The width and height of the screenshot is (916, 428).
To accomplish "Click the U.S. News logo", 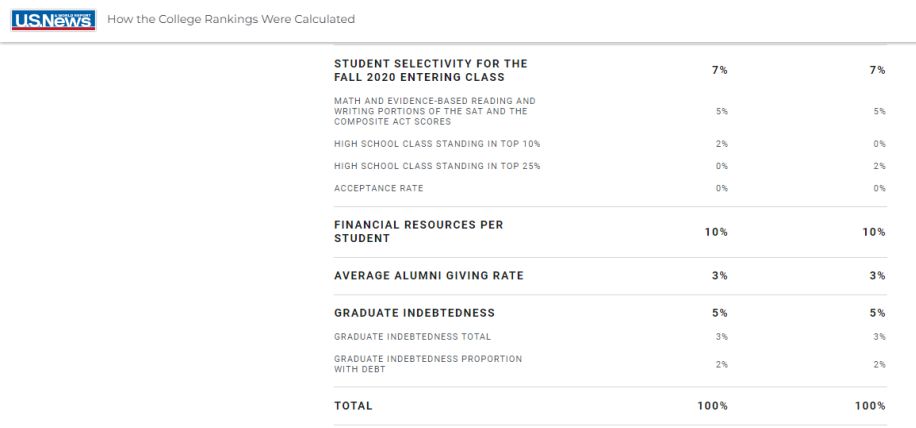I will 54,20.
